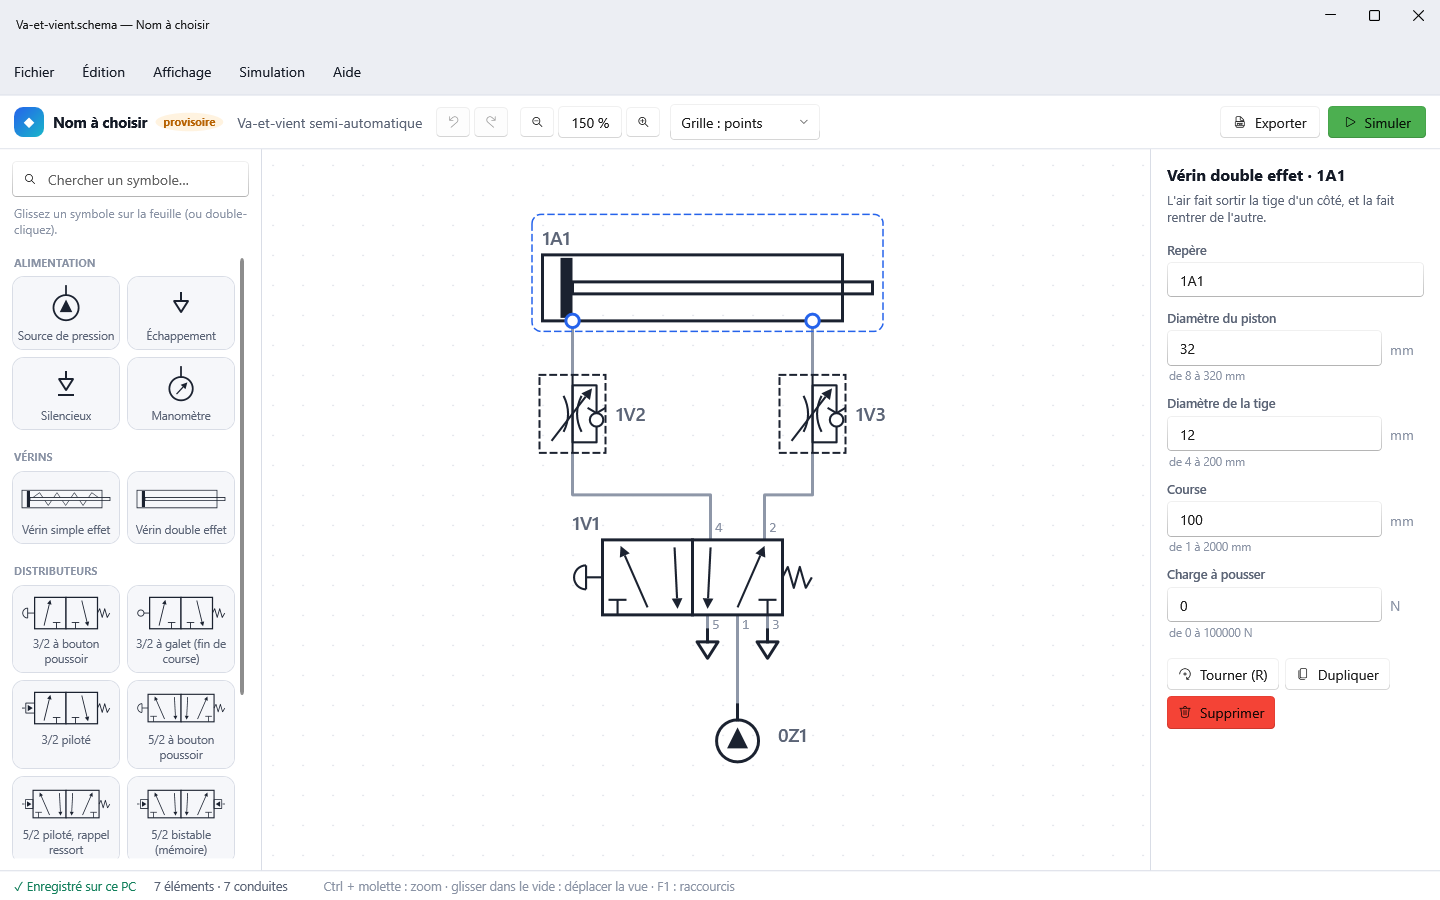Zoom in on the schema
The image size is (1440, 900).
[643, 122]
